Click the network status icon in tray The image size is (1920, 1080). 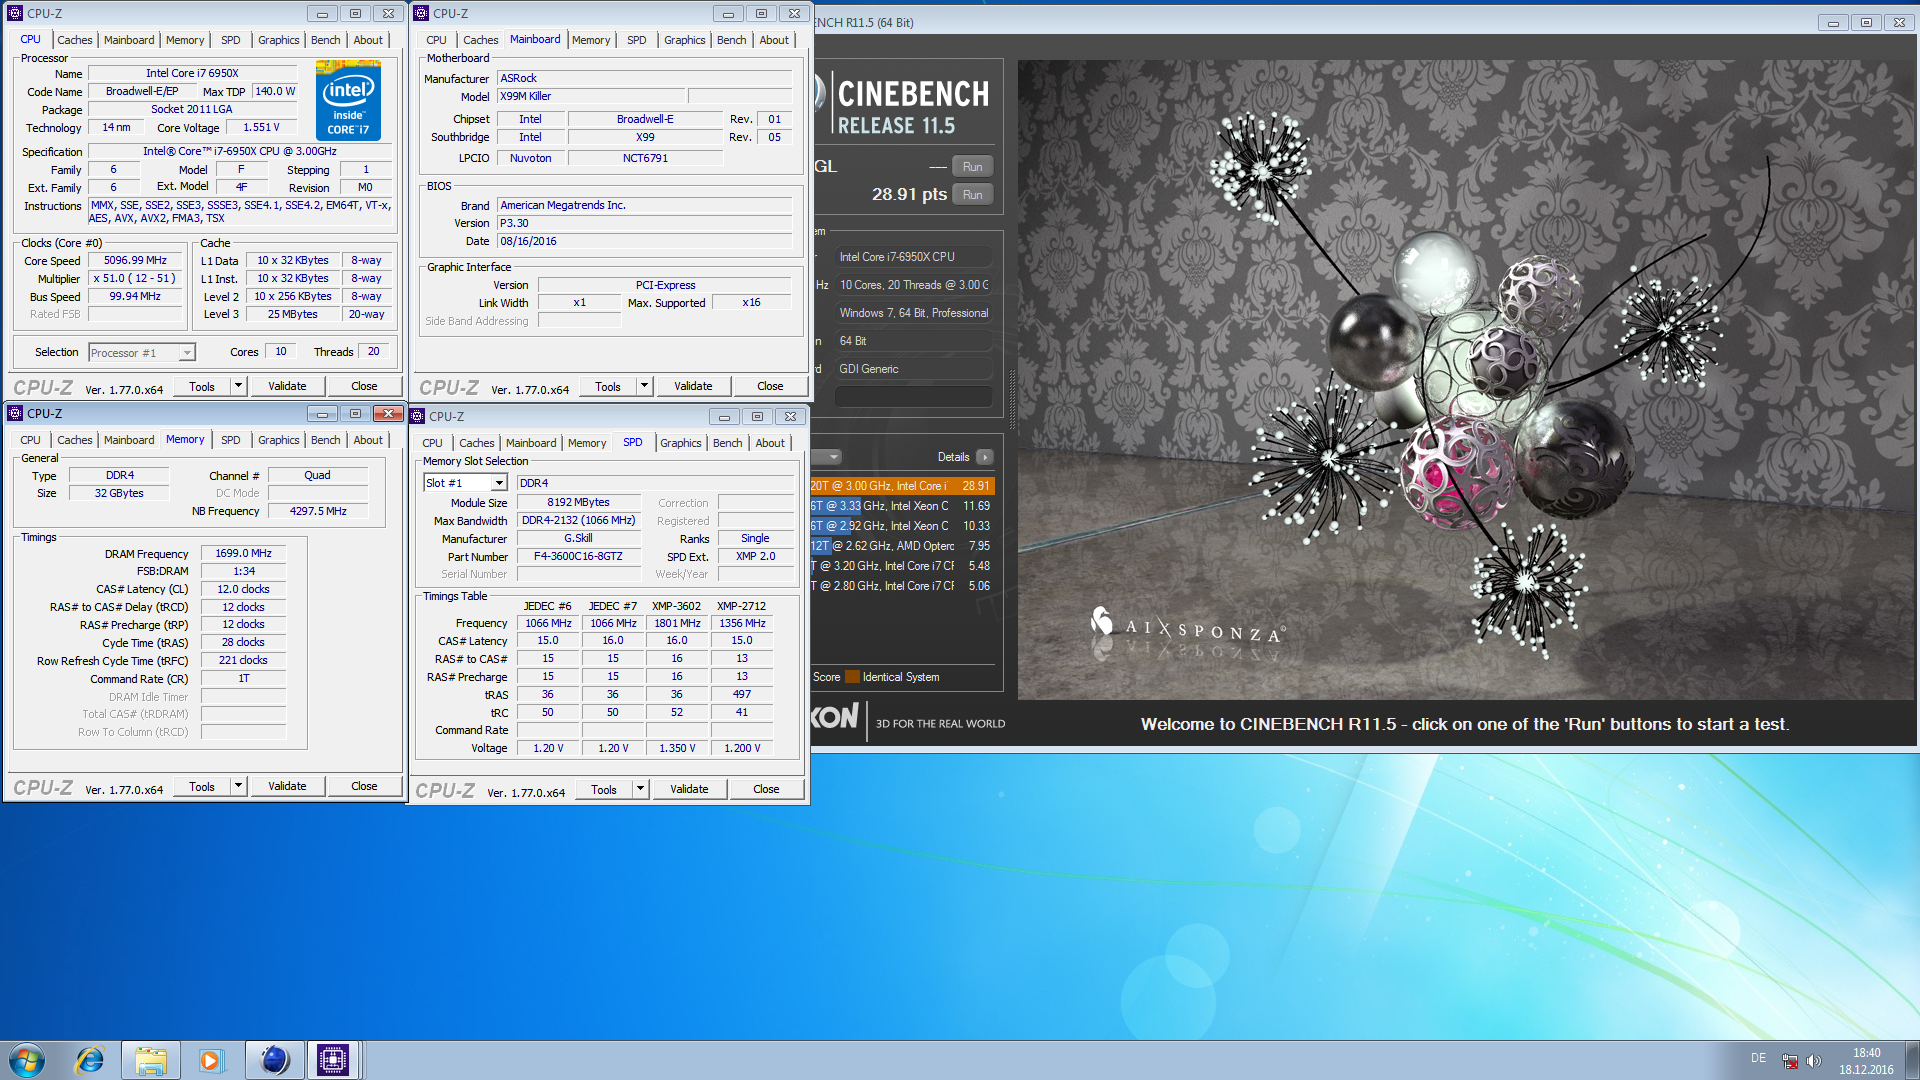click(x=1790, y=1060)
